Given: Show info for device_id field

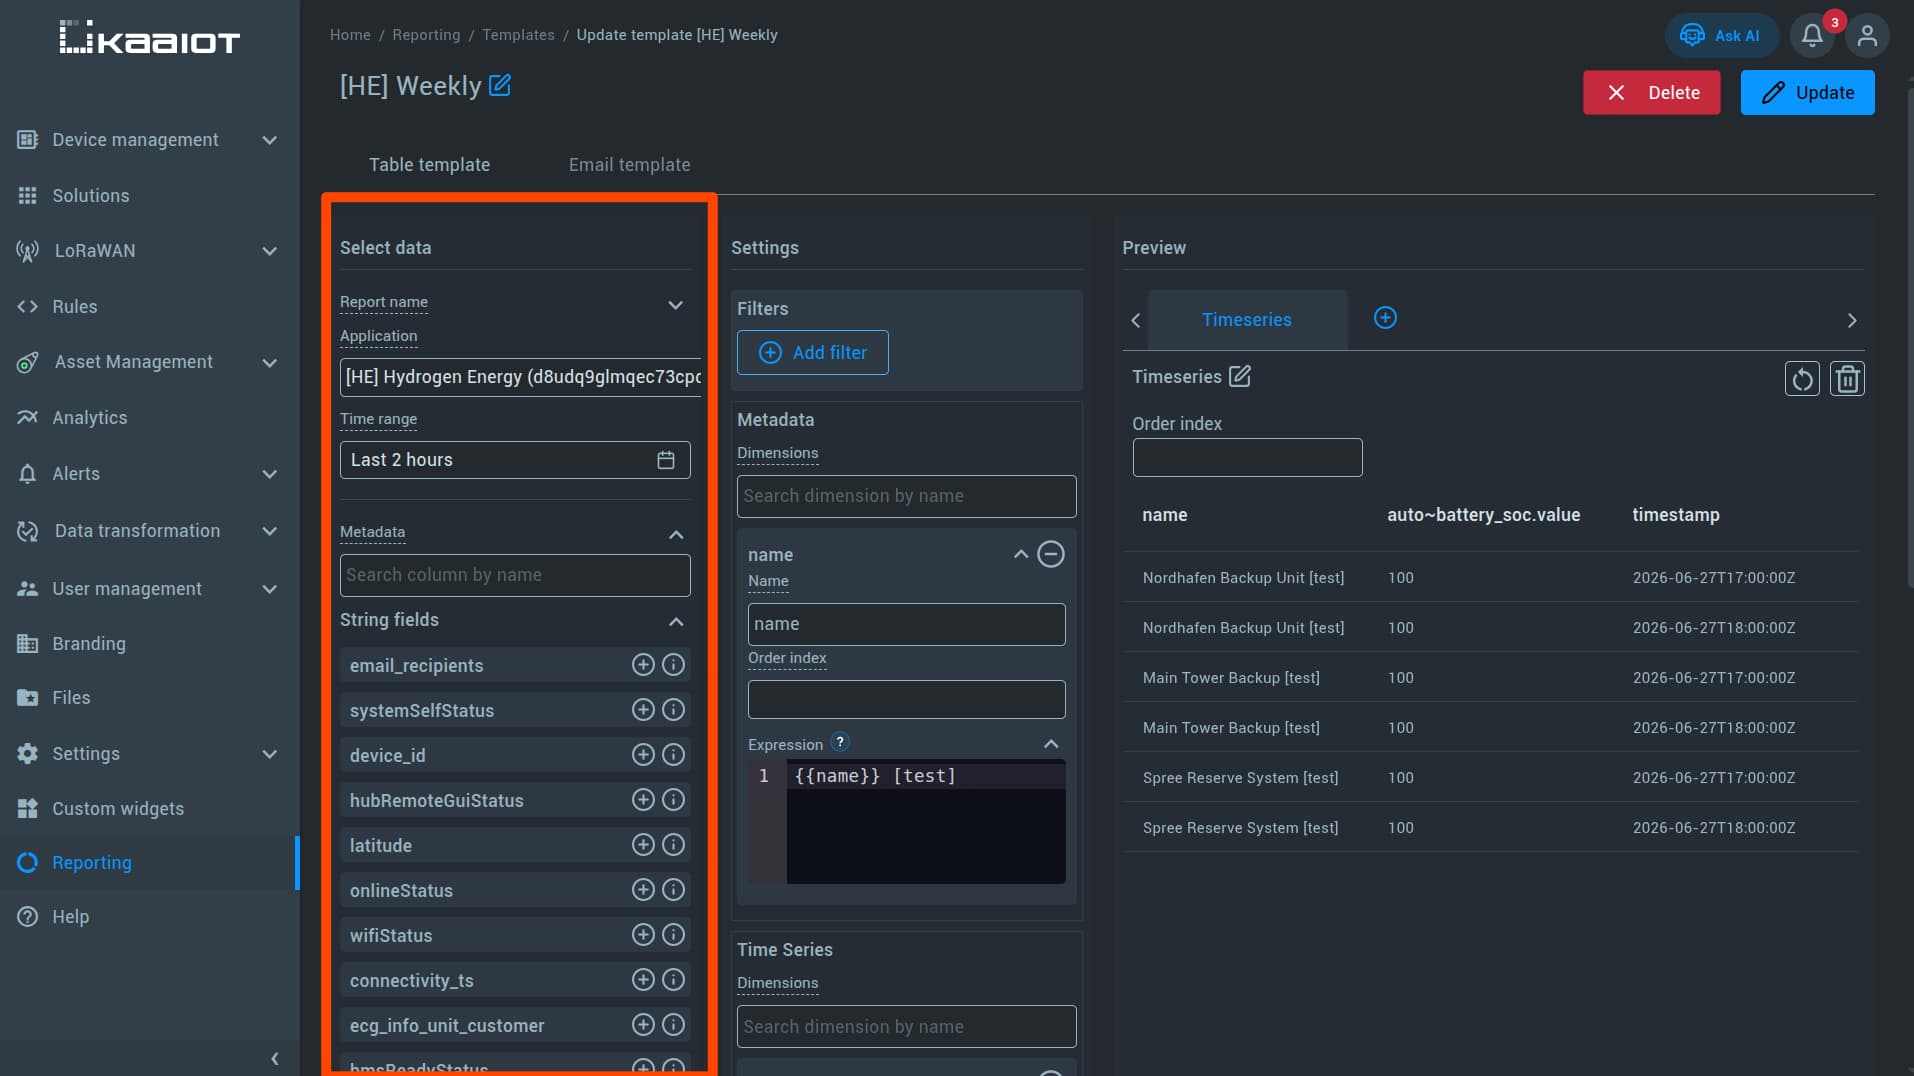Looking at the screenshot, I should (x=674, y=755).
